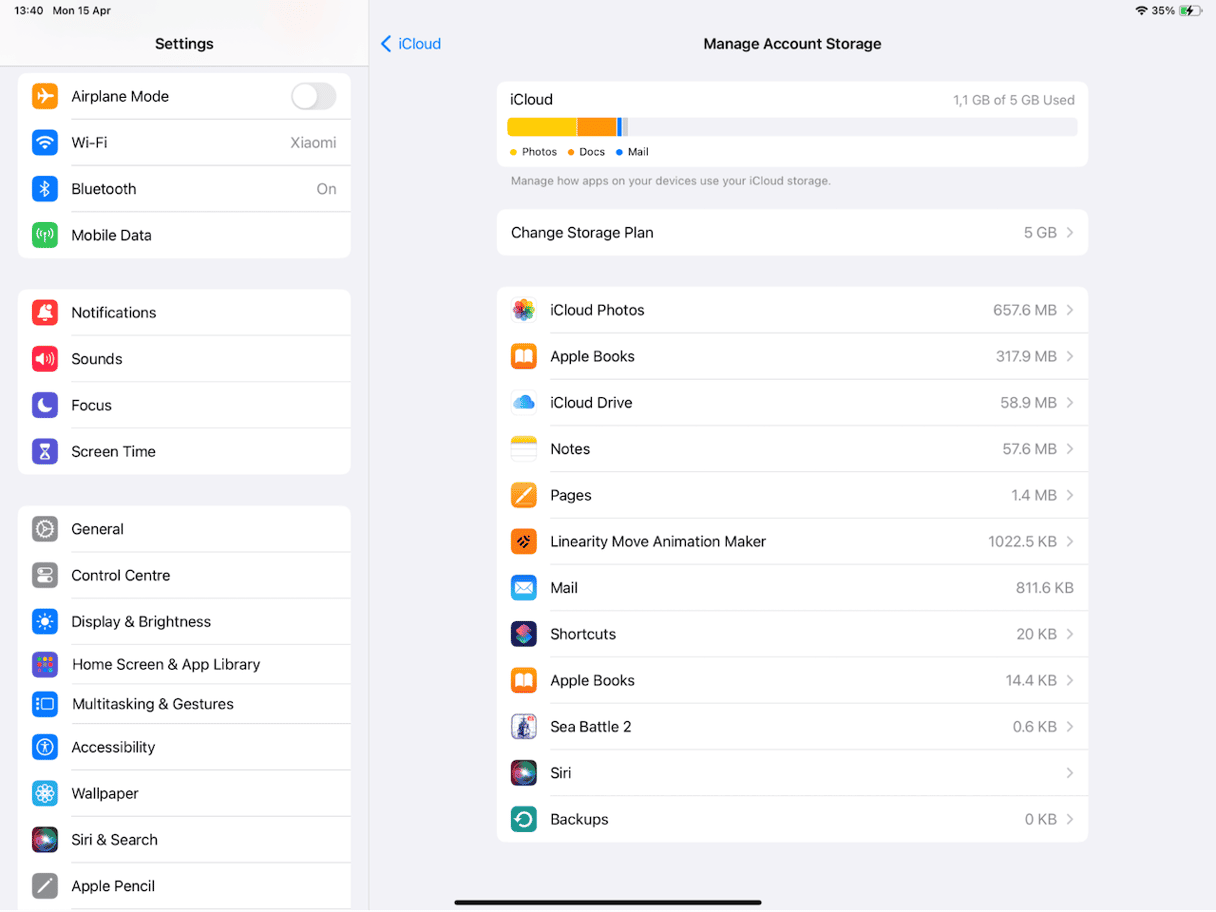Open chevron on iCloud Photos row
Viewport: 1216px width, 912px height.
click(x=1070, y=310)
